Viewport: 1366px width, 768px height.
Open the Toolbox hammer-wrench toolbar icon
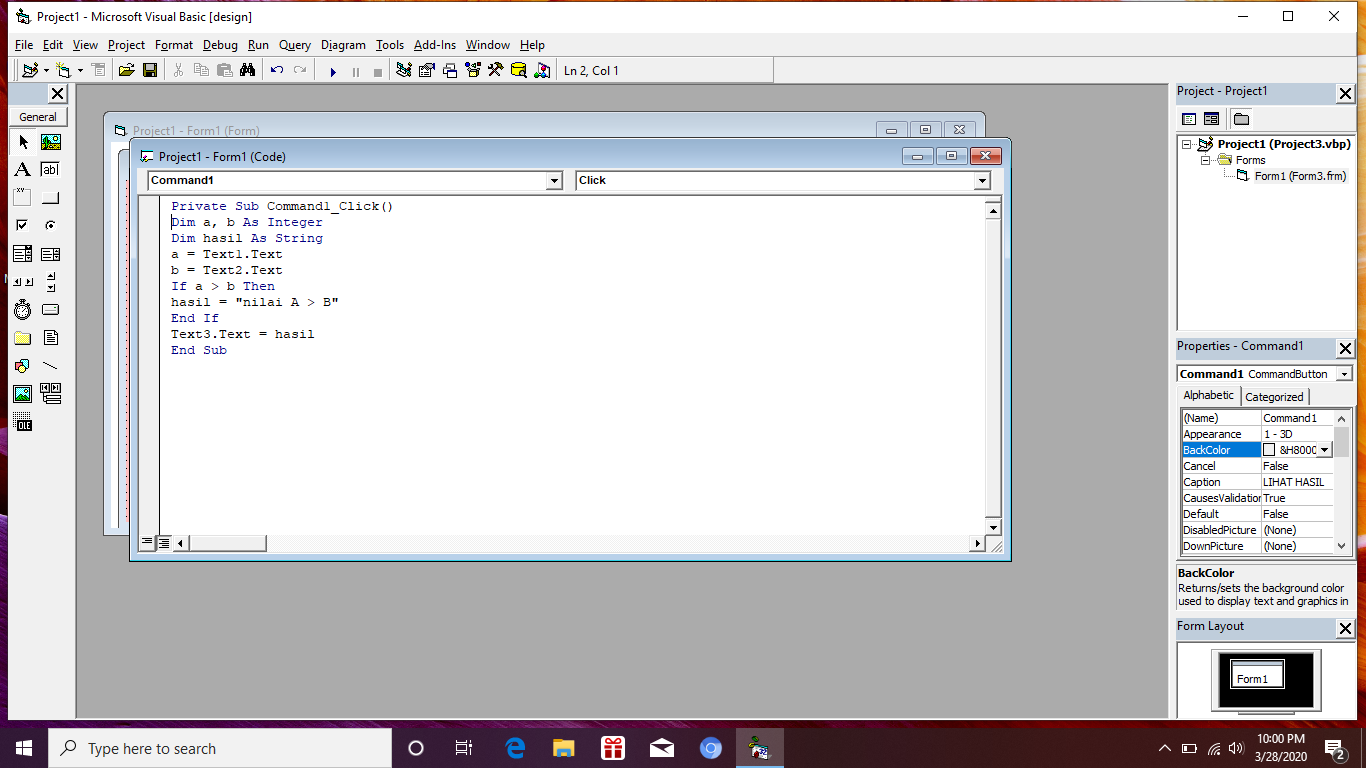click(496, 70)
